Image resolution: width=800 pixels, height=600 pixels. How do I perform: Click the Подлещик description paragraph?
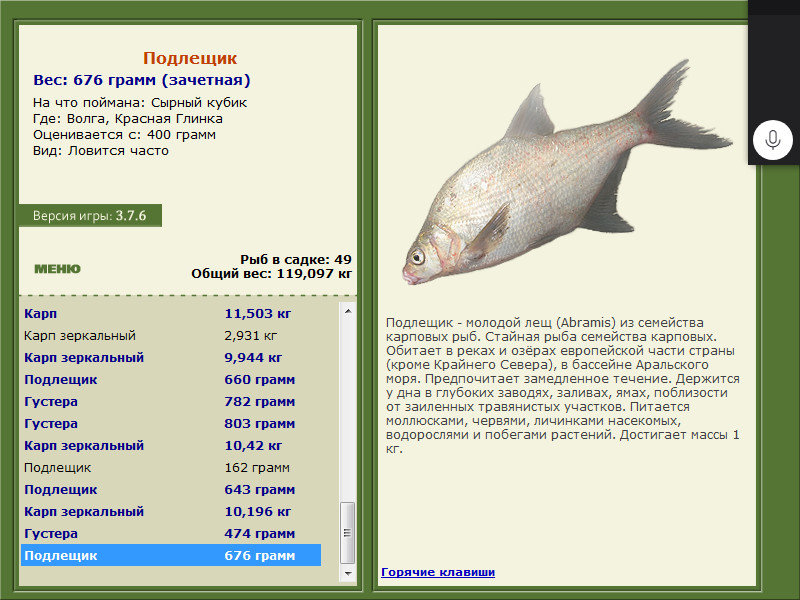click(563, 385)
